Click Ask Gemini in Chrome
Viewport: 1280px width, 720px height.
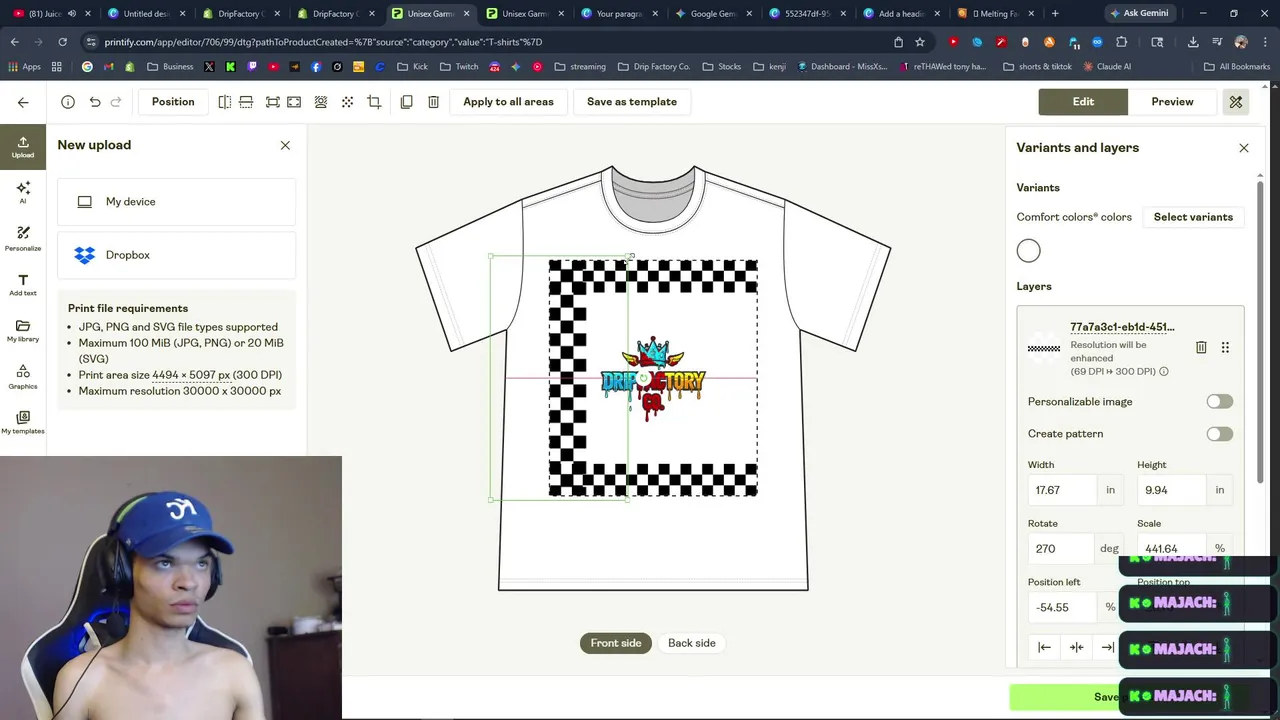(x=1138, y=14)
